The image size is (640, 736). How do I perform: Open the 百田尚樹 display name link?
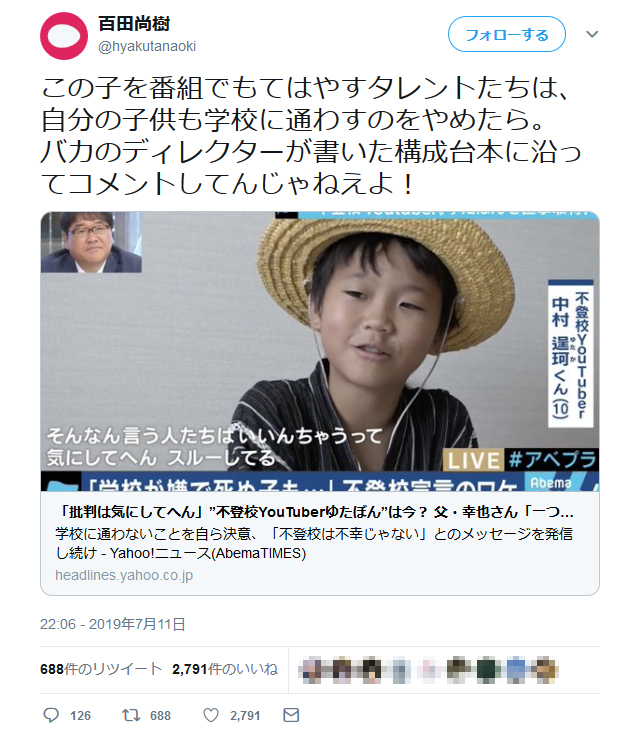[133, 23]
